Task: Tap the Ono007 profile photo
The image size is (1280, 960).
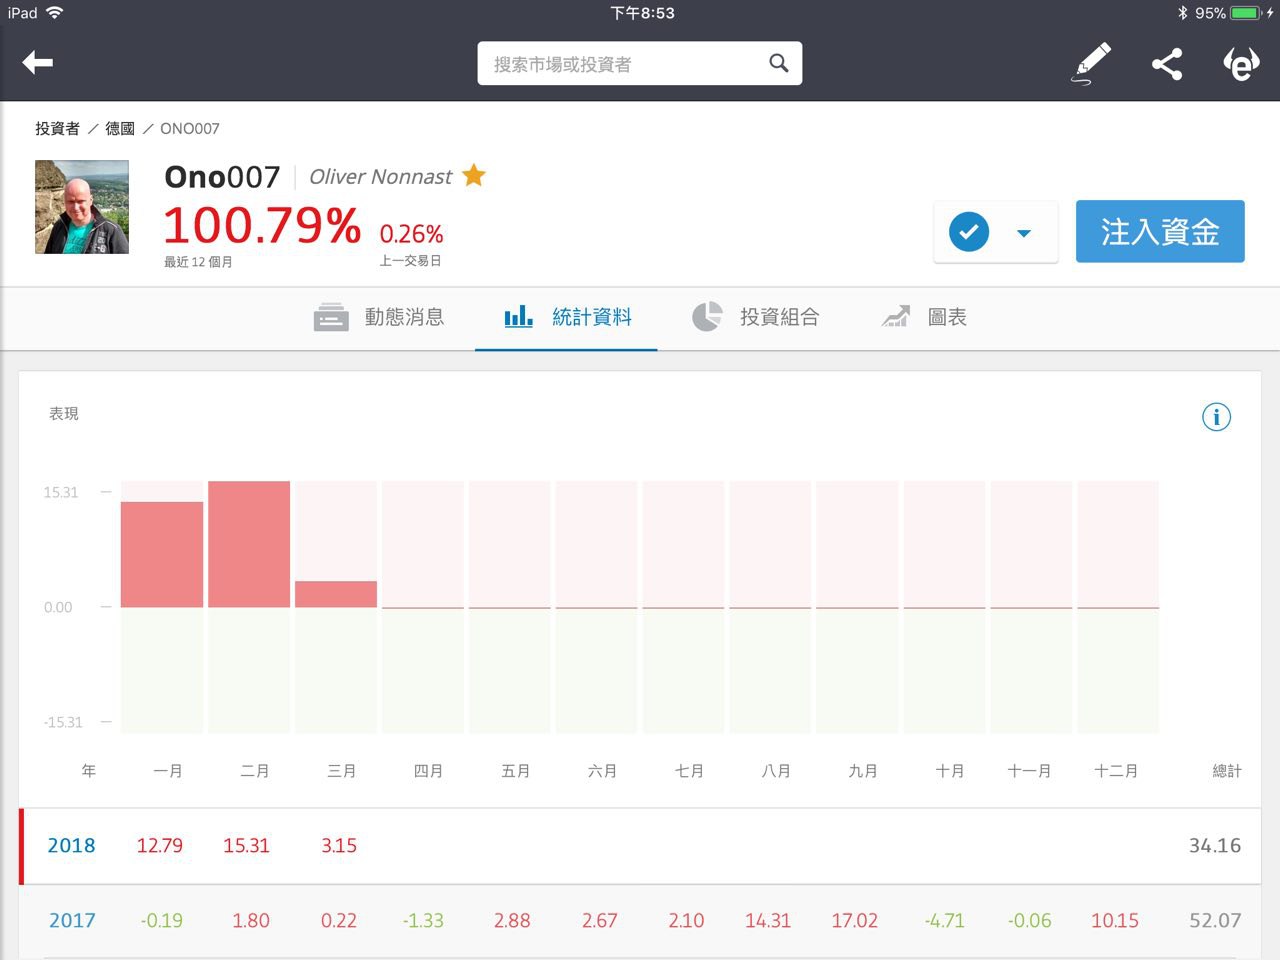Action: [x=82, y=207]
